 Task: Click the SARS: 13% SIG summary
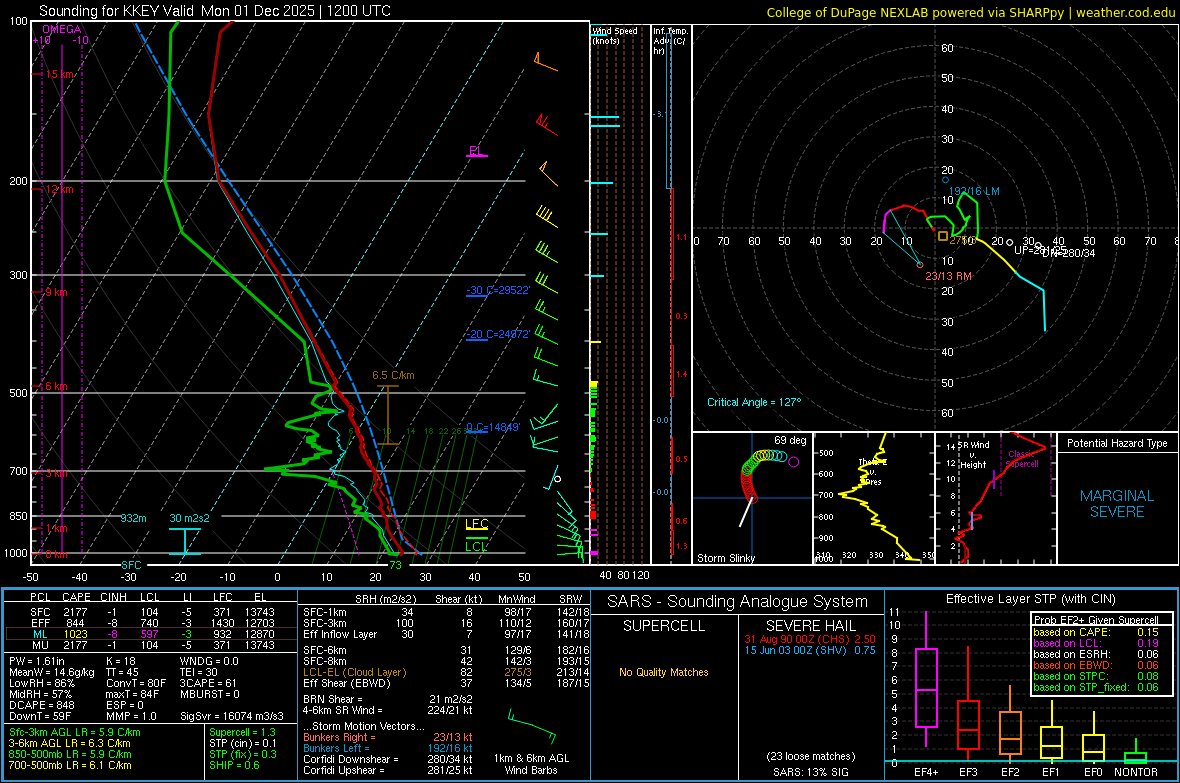coord(810,772)
